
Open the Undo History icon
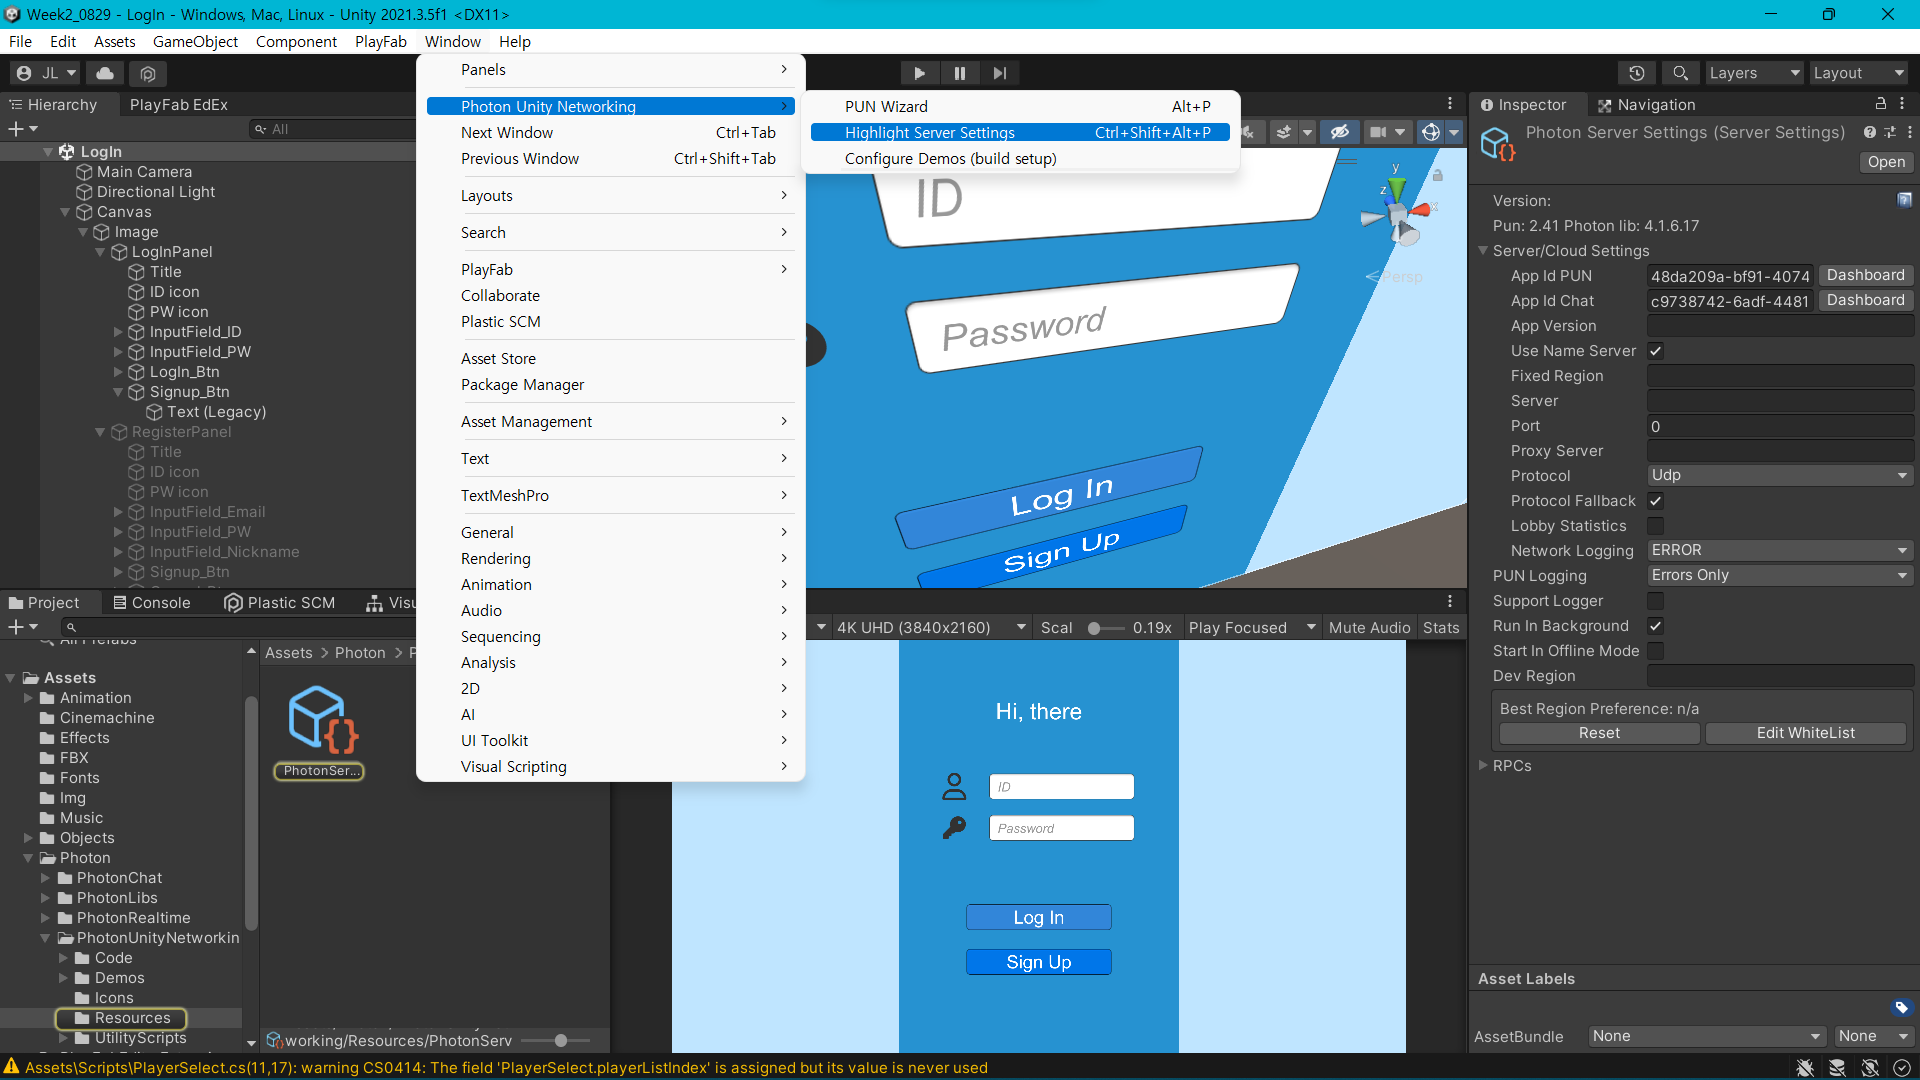(1637, 73)
